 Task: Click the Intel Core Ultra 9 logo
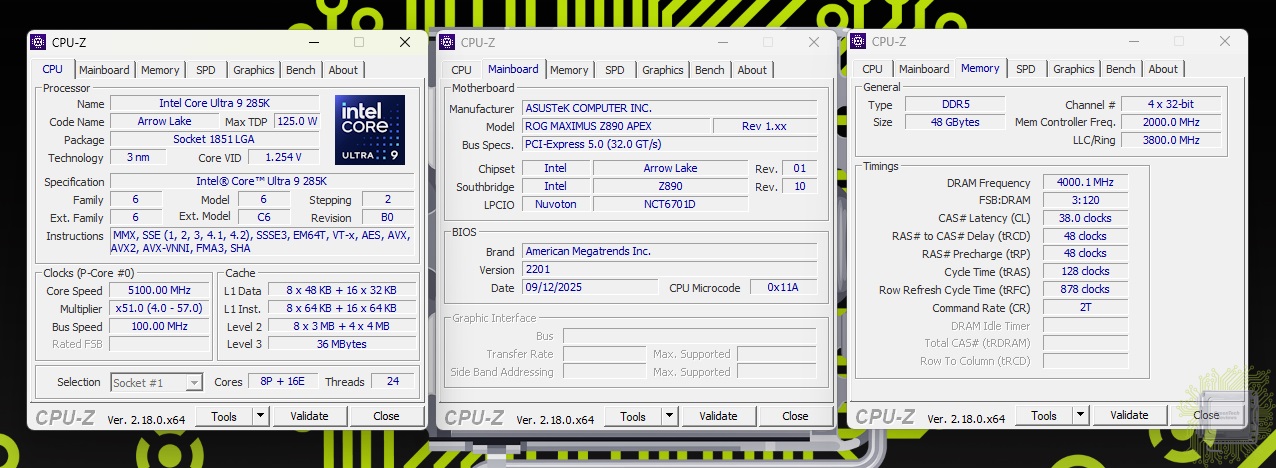[x=369, y=130]
